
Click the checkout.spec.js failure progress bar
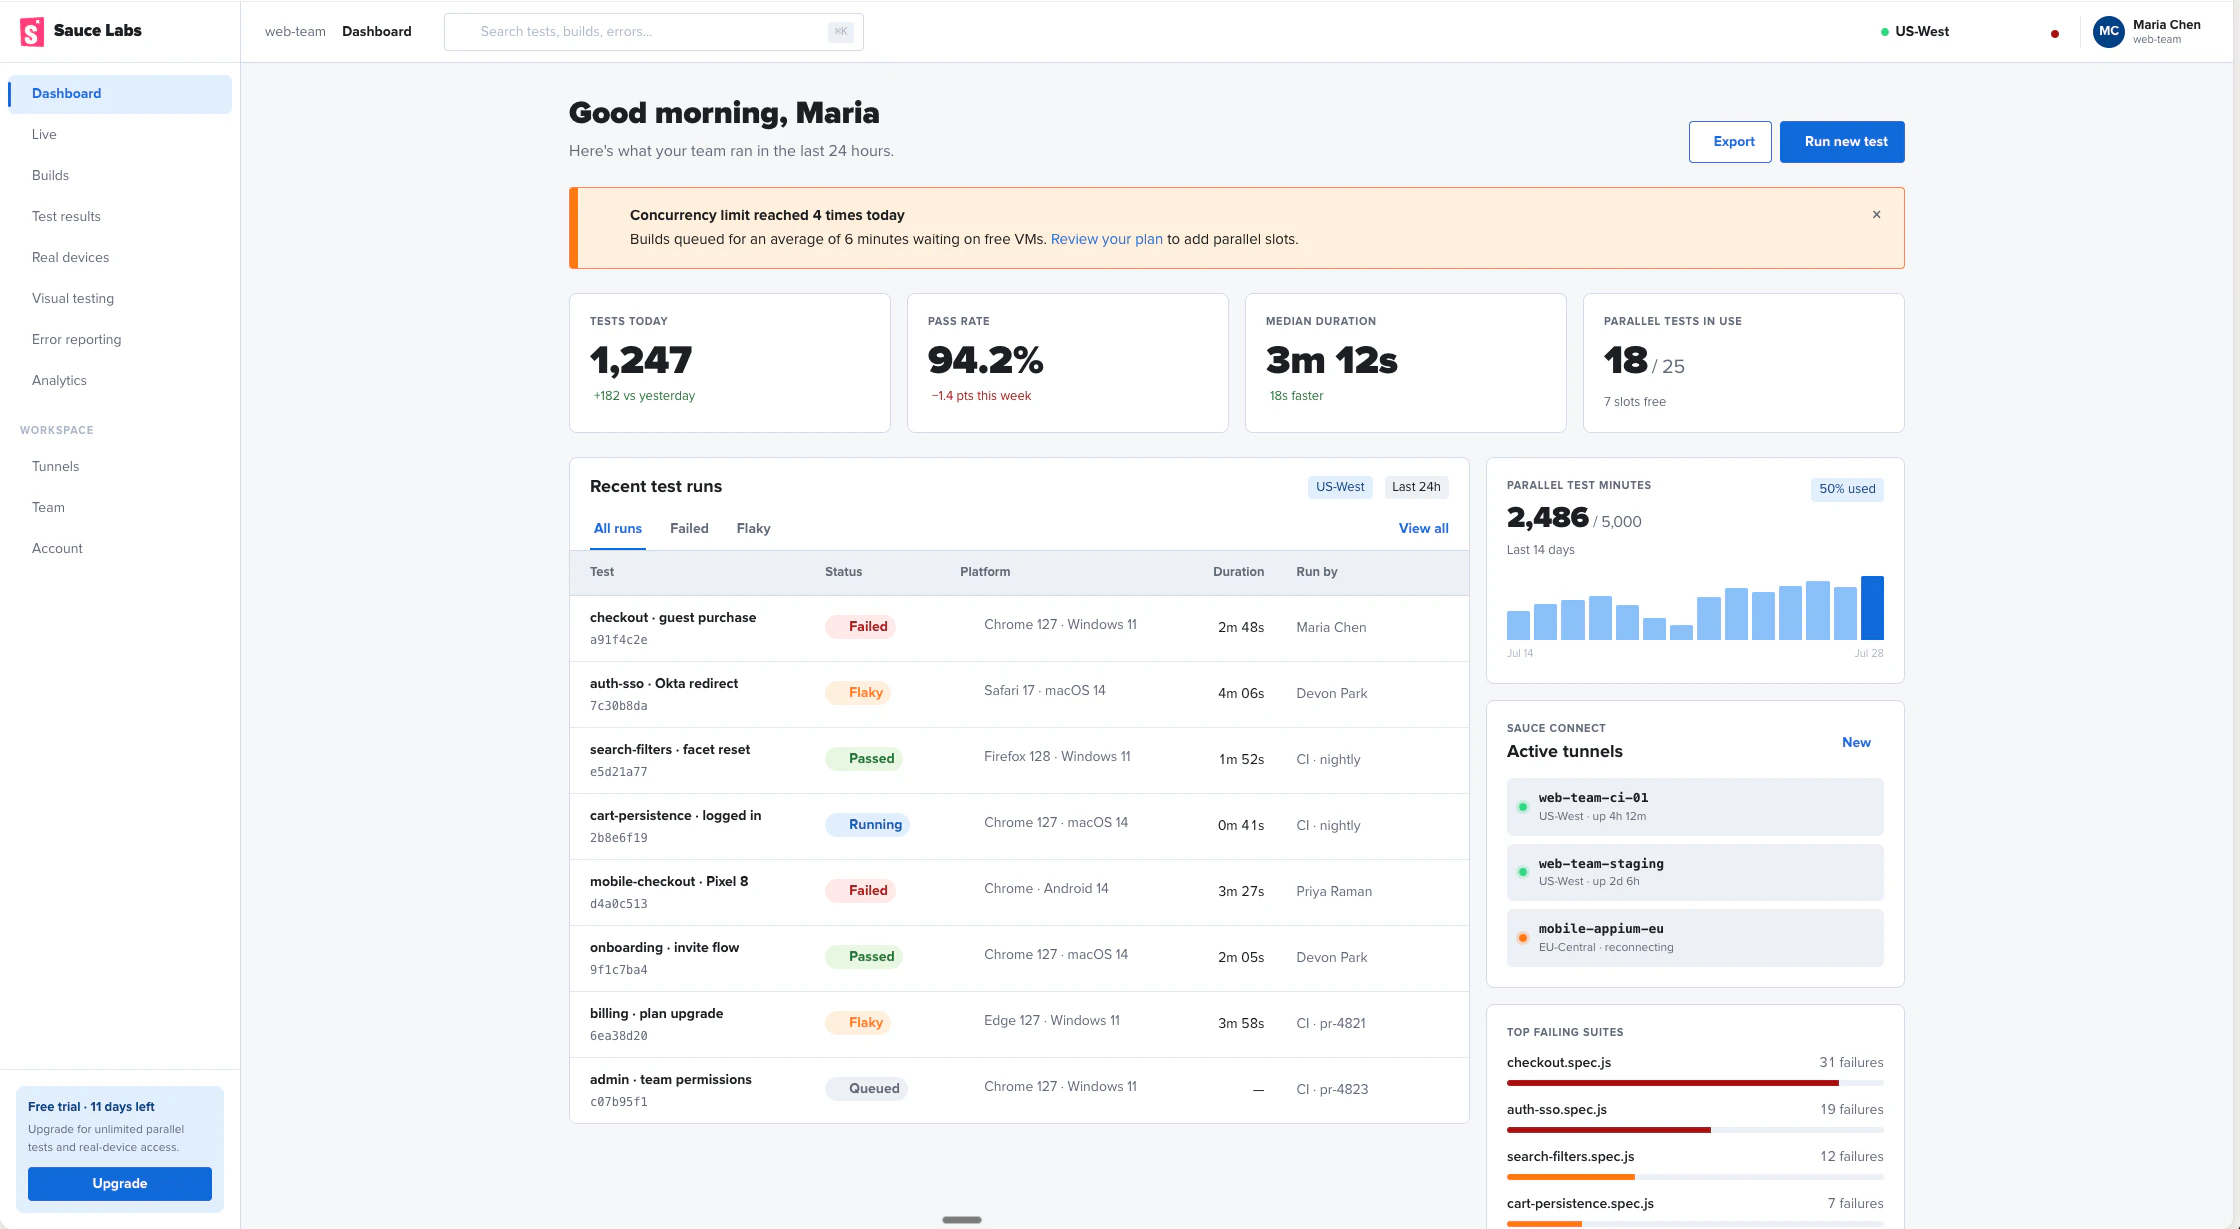(x=1695, y=1083)
